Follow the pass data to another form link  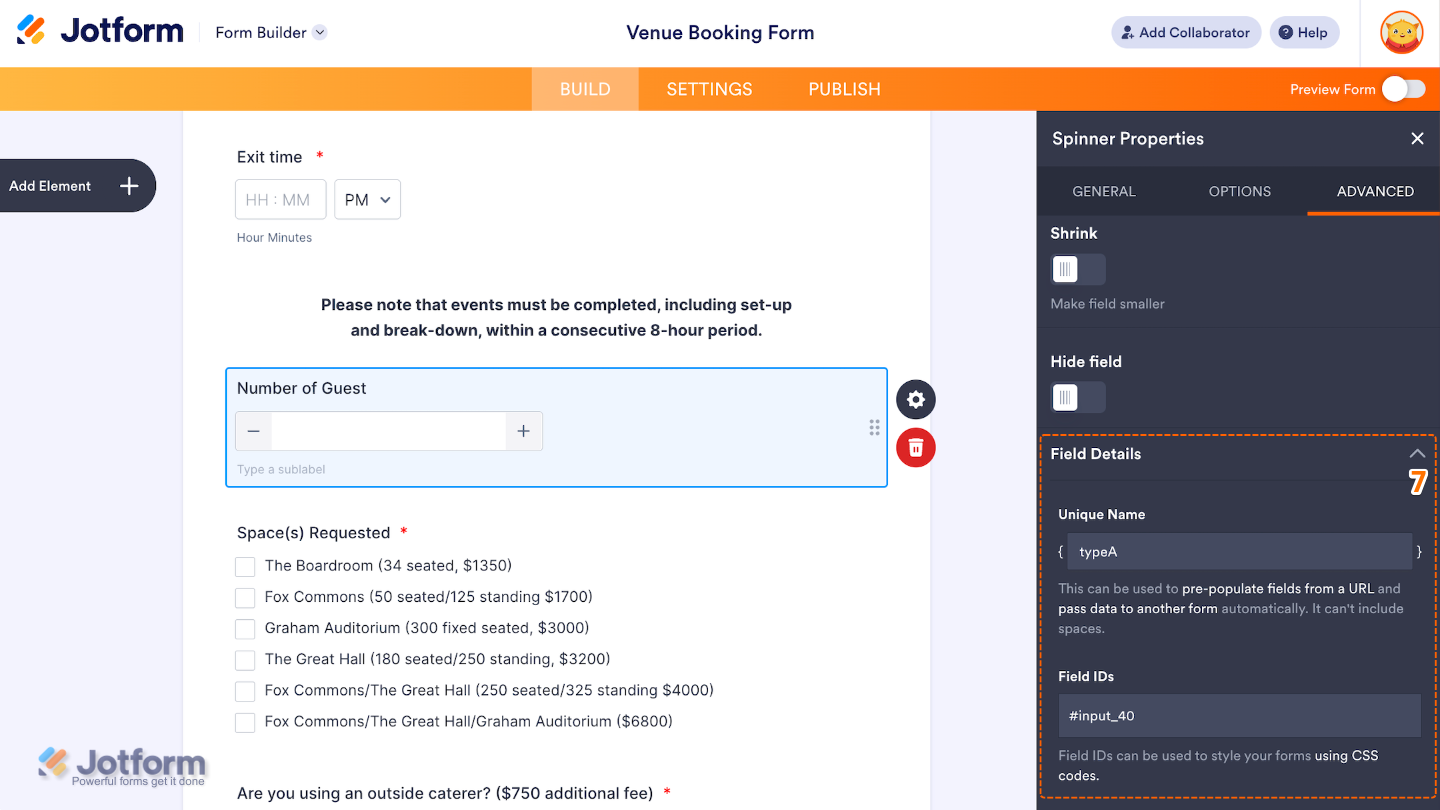(x=1138, y=608)
